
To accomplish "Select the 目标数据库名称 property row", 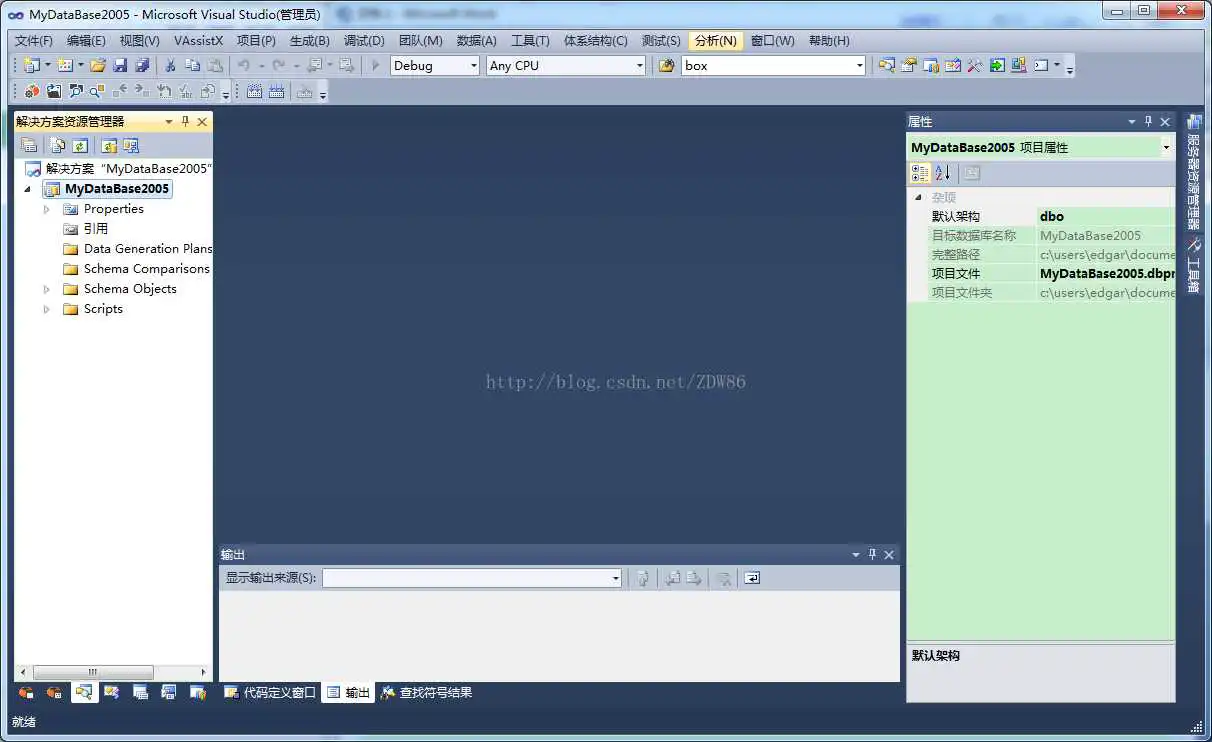I will point(1041,235).
